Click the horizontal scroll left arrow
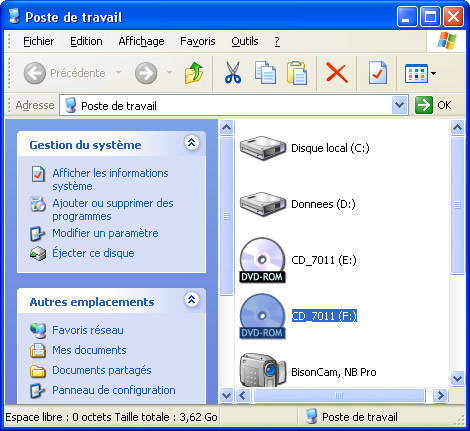Screen dimensions: 470x431 242,396
